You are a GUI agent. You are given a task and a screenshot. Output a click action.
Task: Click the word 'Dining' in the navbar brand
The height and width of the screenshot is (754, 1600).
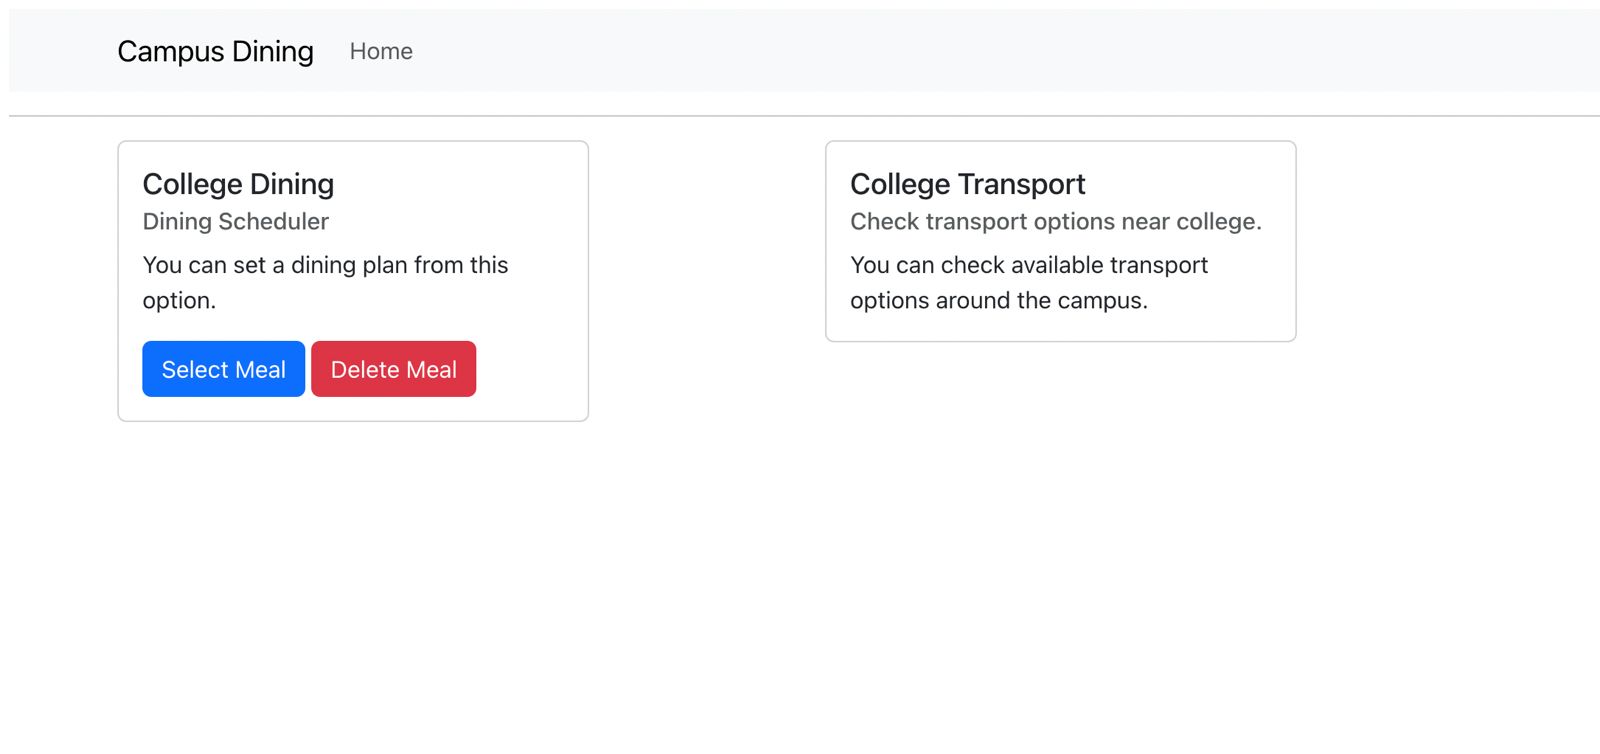tap(272, 51)
